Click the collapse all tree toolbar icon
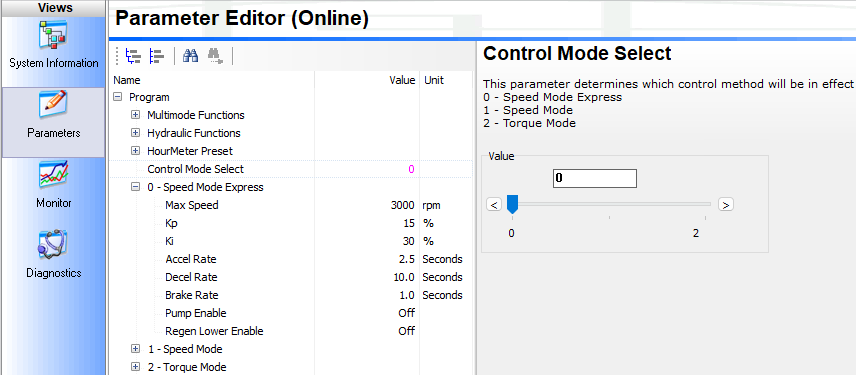856x375 pixels. [x=157, y=56]
